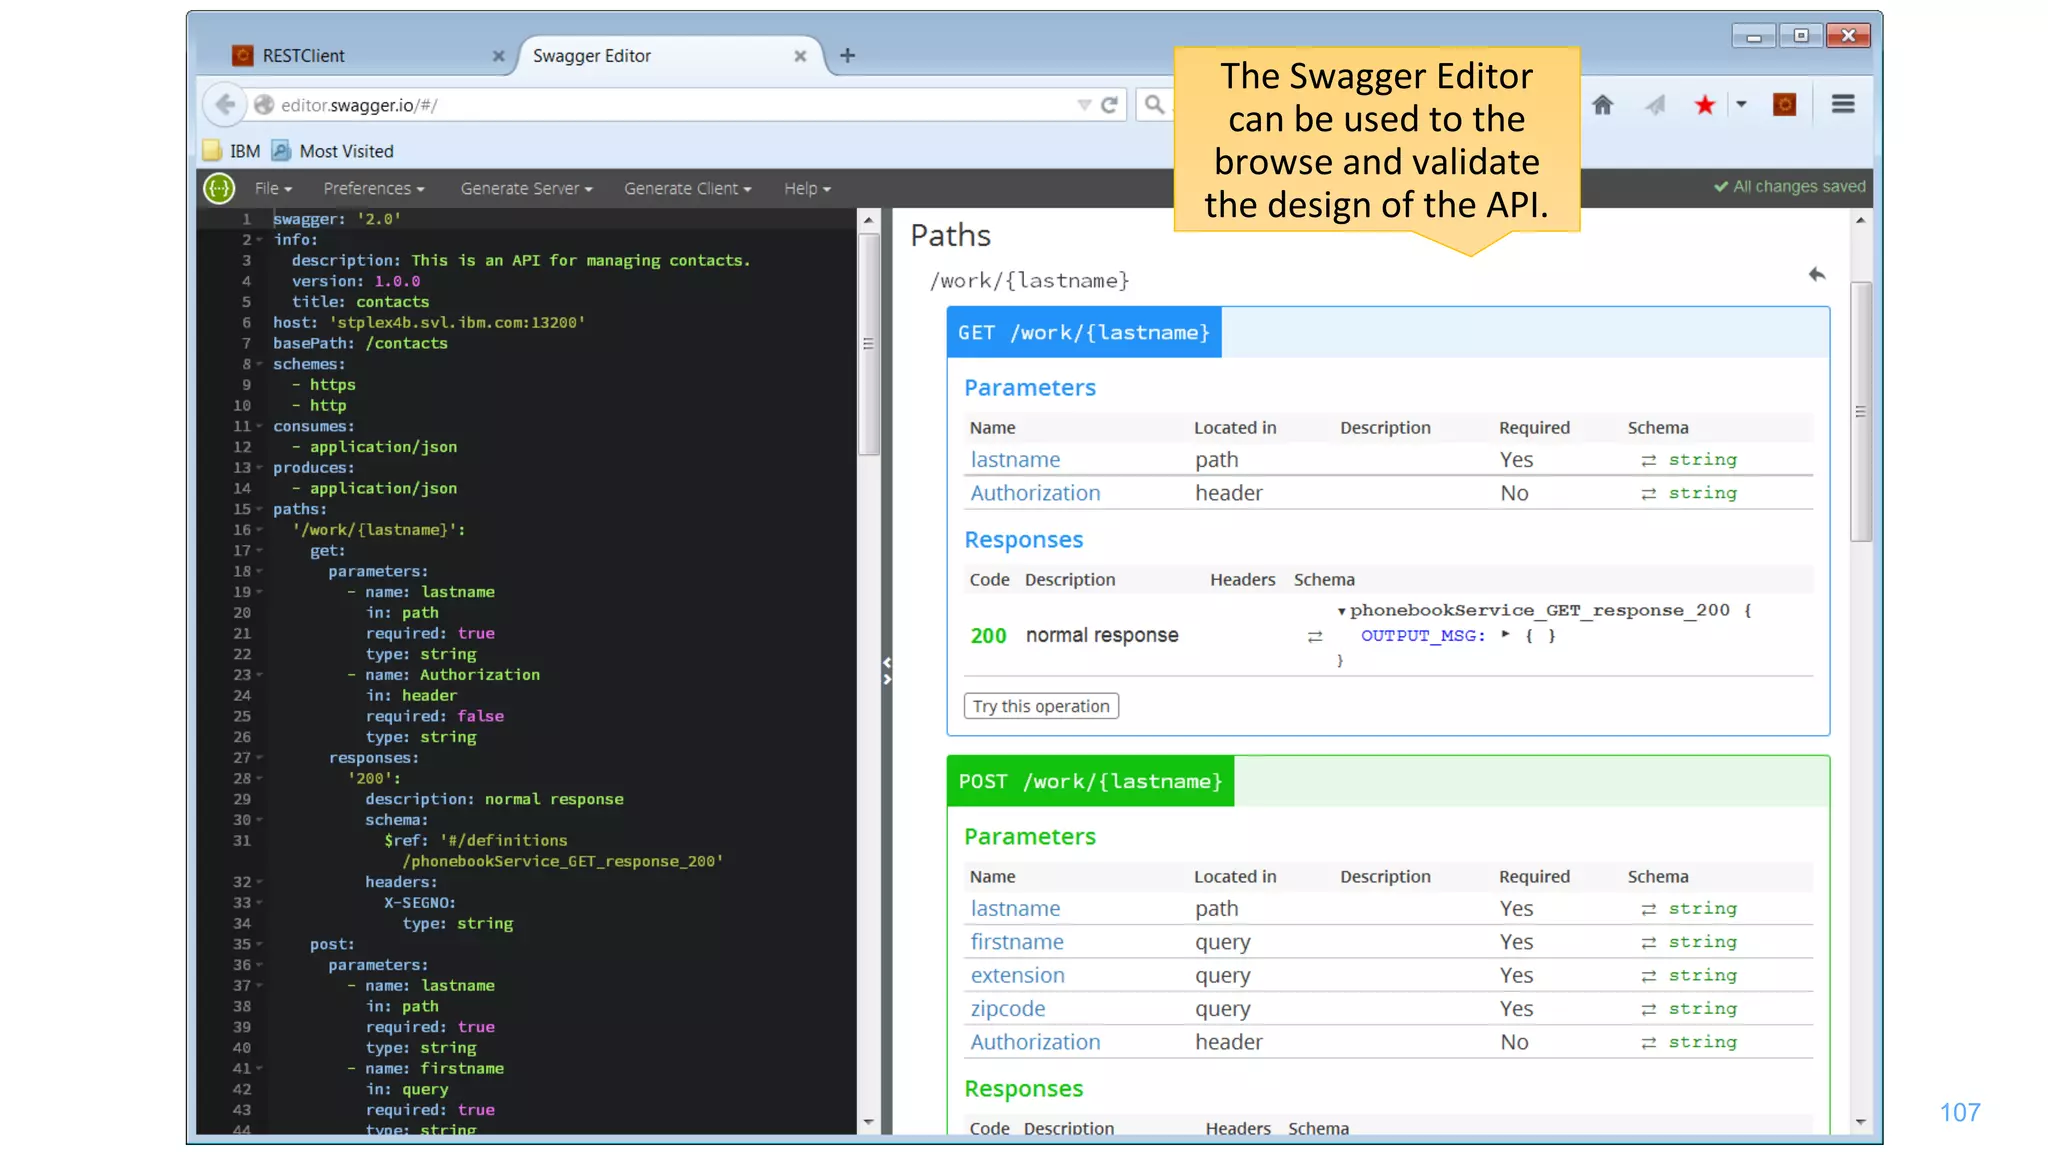This screenshot has width=2048, height=1152.
Task: Click the jump-to-YAML arrow beside /work/{lastname}
Action: (x=1817, y=274)
